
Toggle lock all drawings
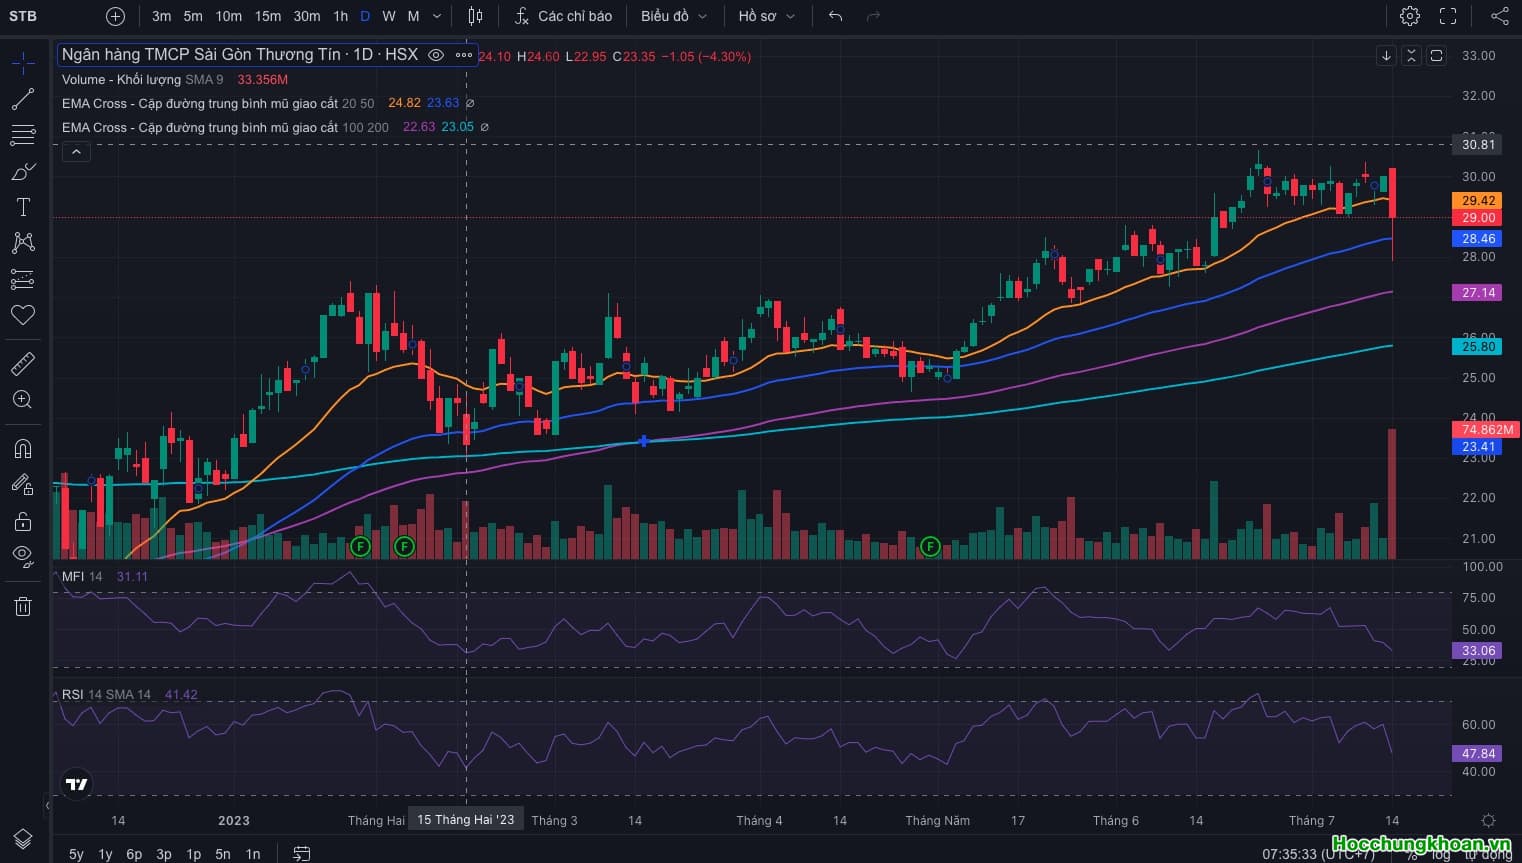[23, 521]
